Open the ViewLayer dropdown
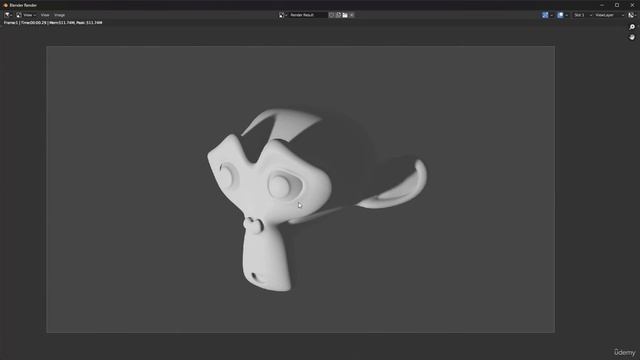The height and width of the screenshot is (360, 640). [x=609, y=15]
